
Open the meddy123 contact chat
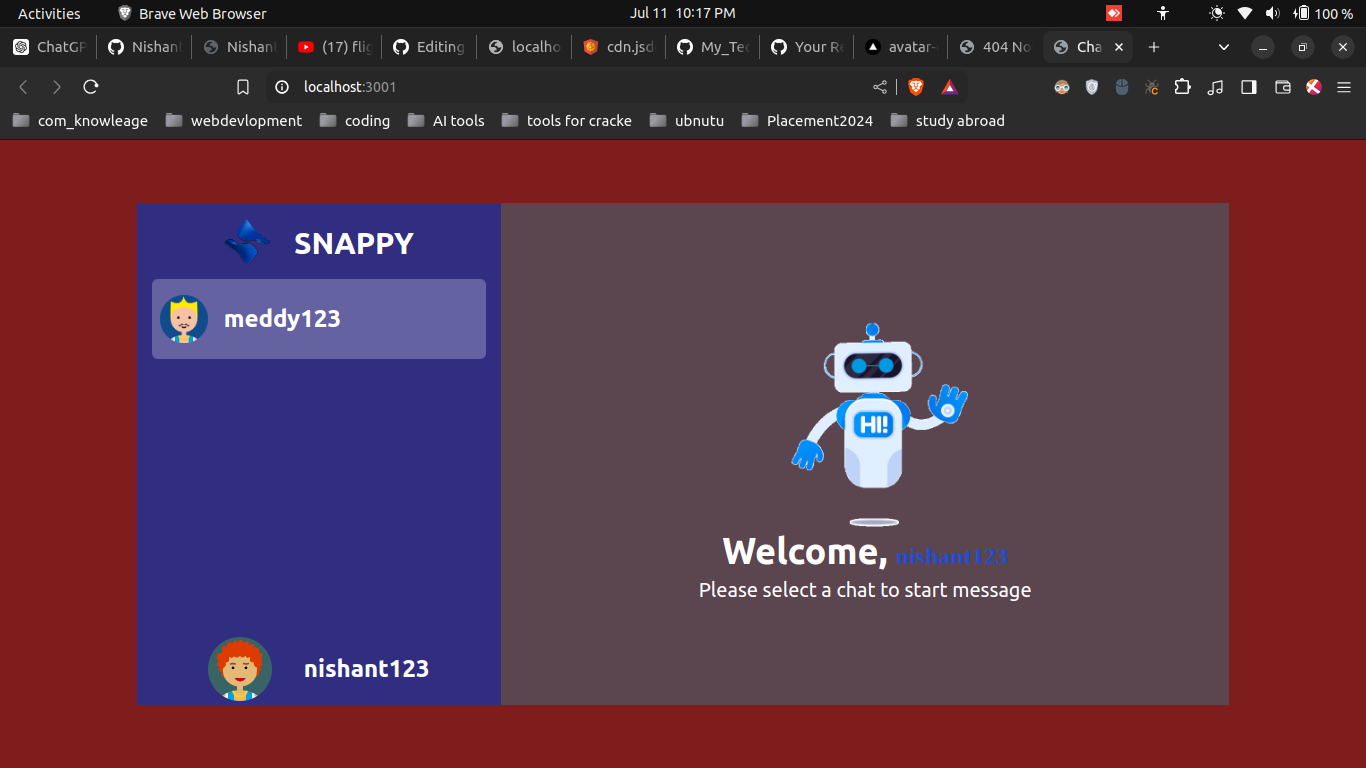(x=319, y=319)
